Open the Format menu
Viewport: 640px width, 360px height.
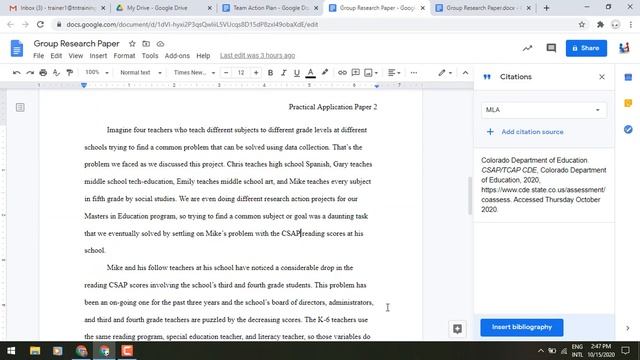[x=124, y=56]
